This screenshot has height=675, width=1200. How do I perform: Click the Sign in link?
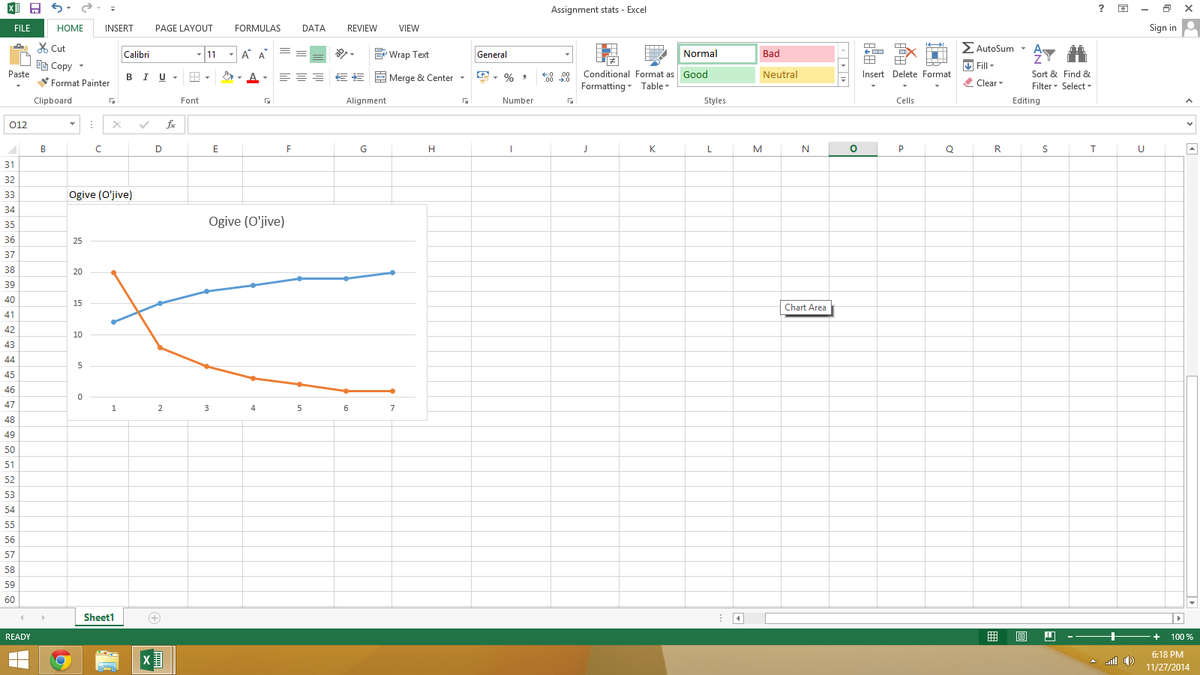click(x=1163, y=28)
